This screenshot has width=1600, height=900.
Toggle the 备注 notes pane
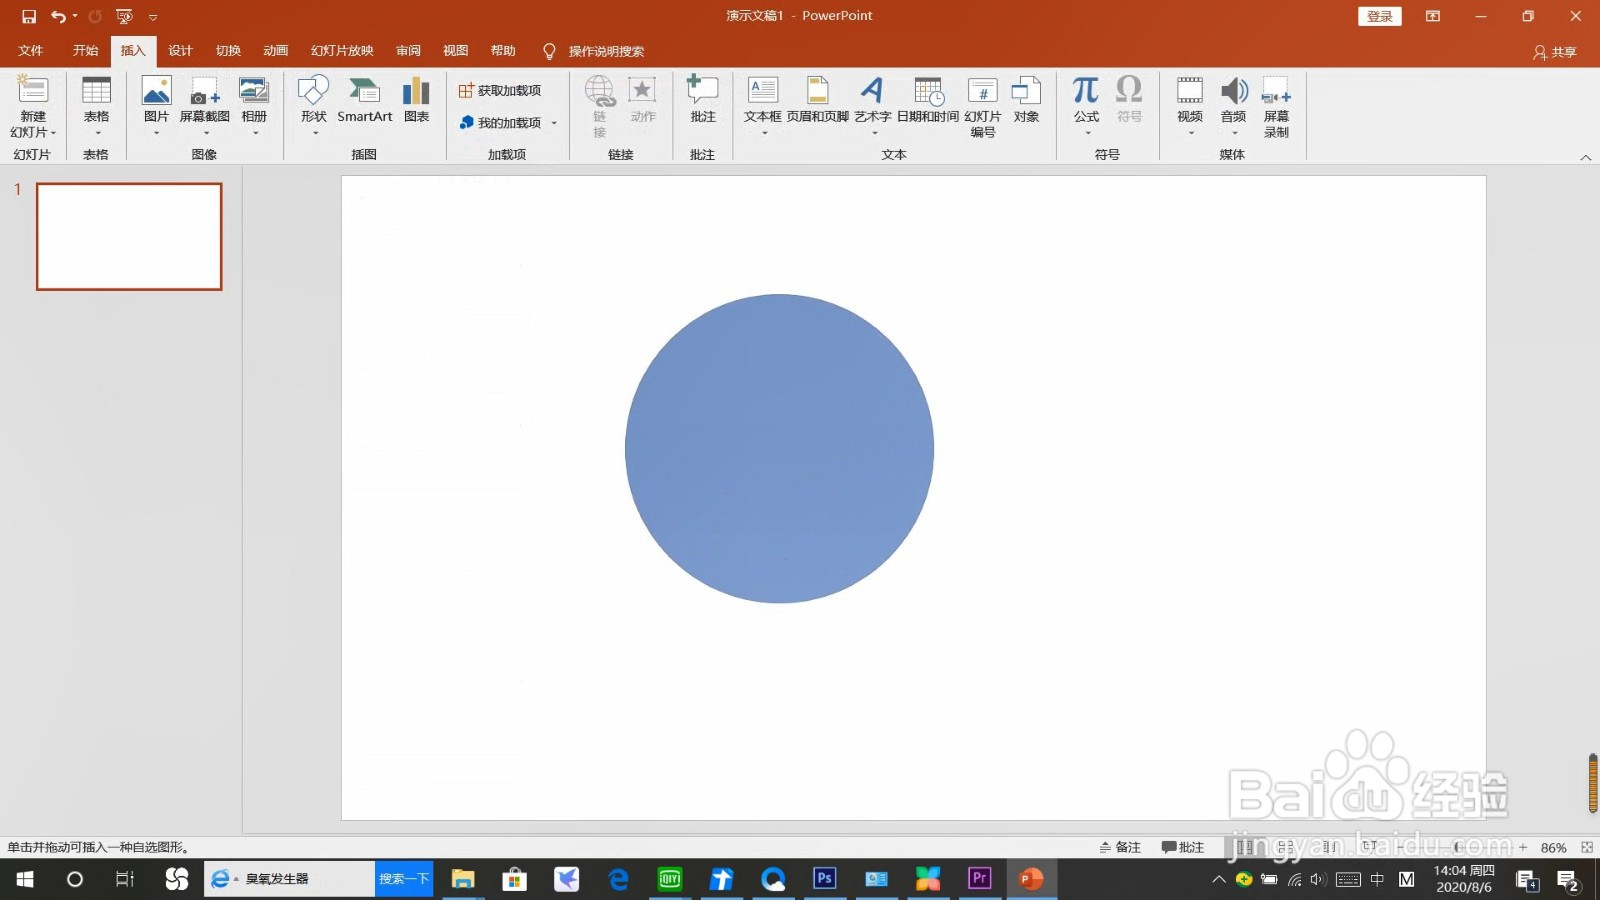click(x=1120, y=847)
